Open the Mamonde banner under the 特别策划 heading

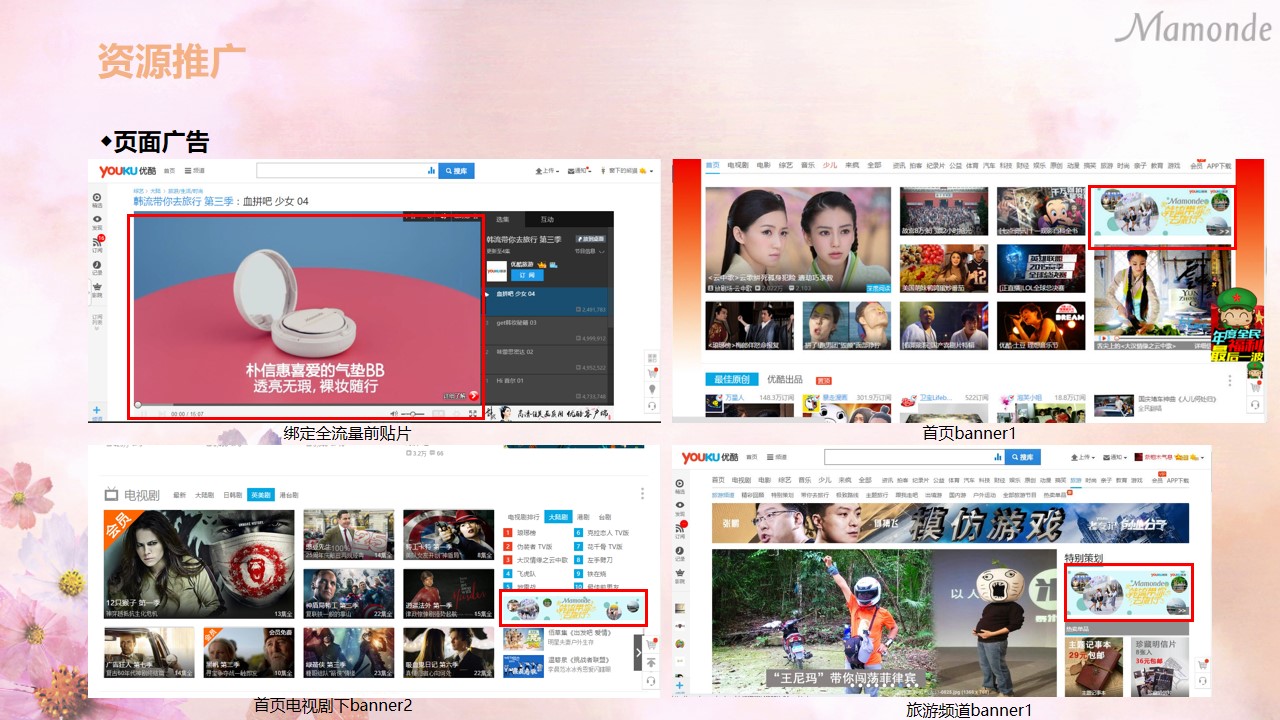point(1128,592)
